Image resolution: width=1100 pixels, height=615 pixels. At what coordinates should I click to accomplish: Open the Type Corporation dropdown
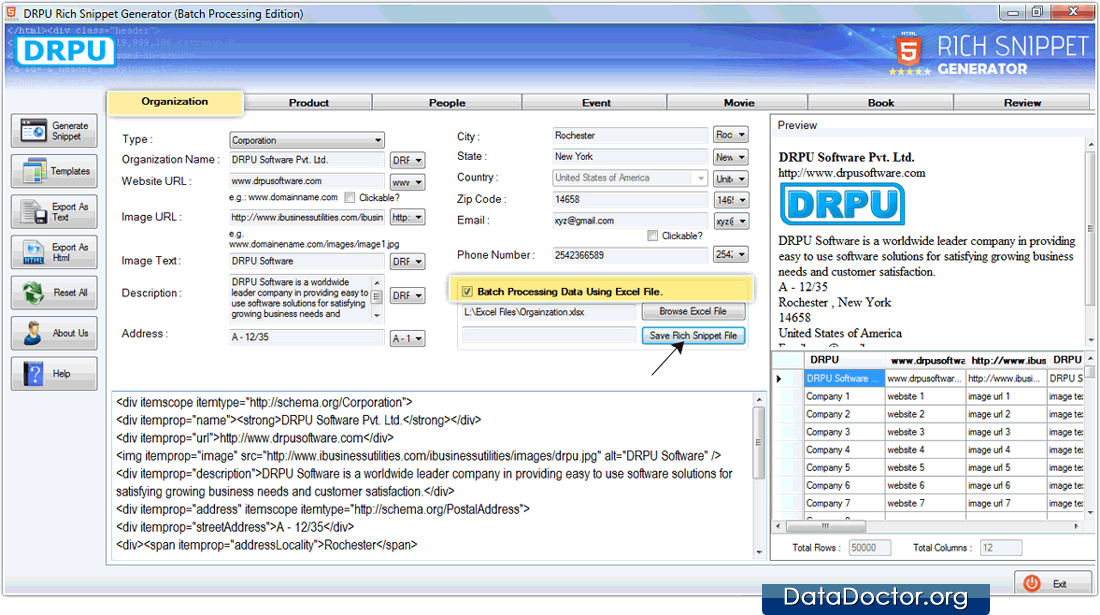[x=377, y=140]
